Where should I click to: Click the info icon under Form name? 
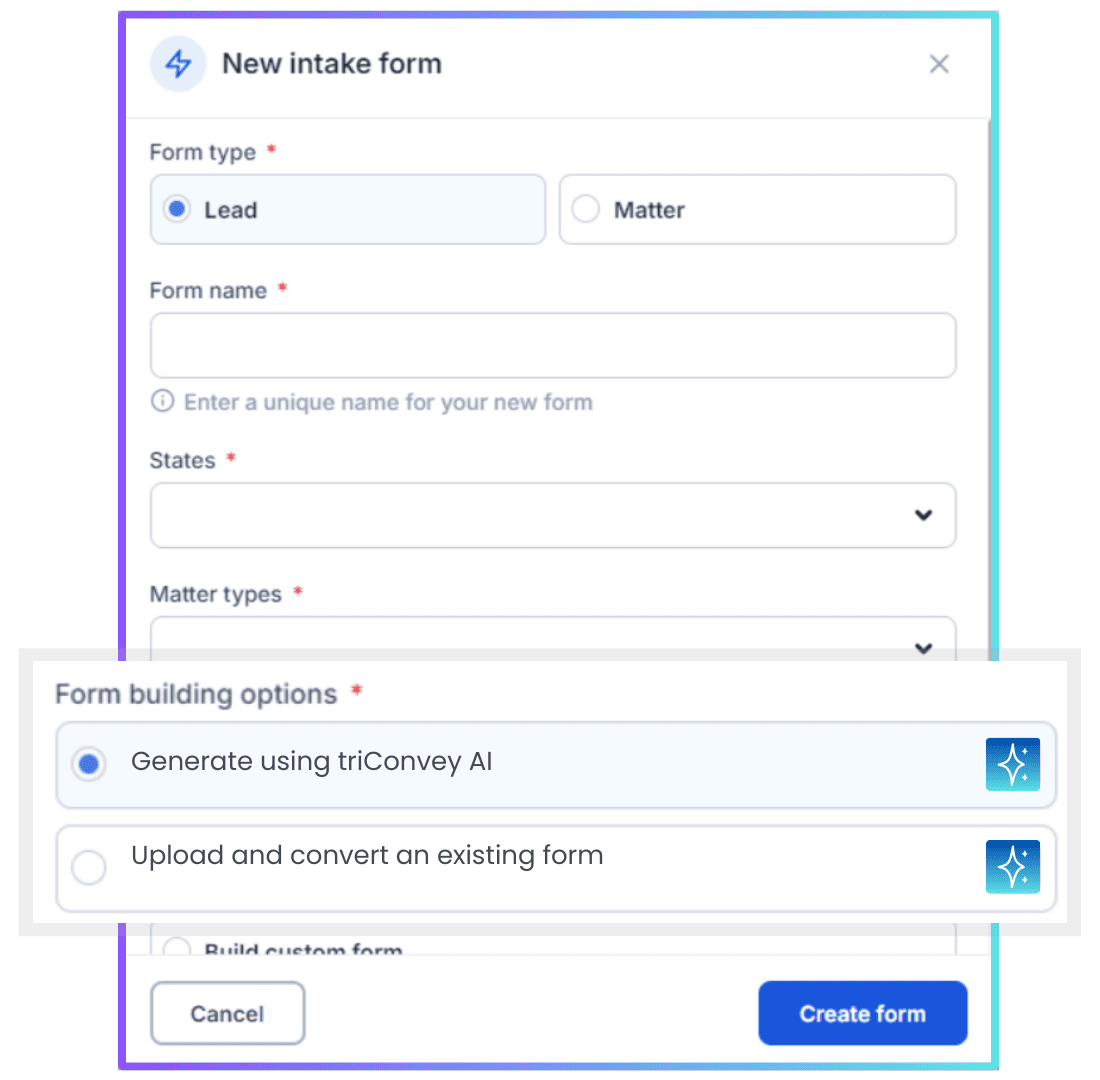(163, 401)
